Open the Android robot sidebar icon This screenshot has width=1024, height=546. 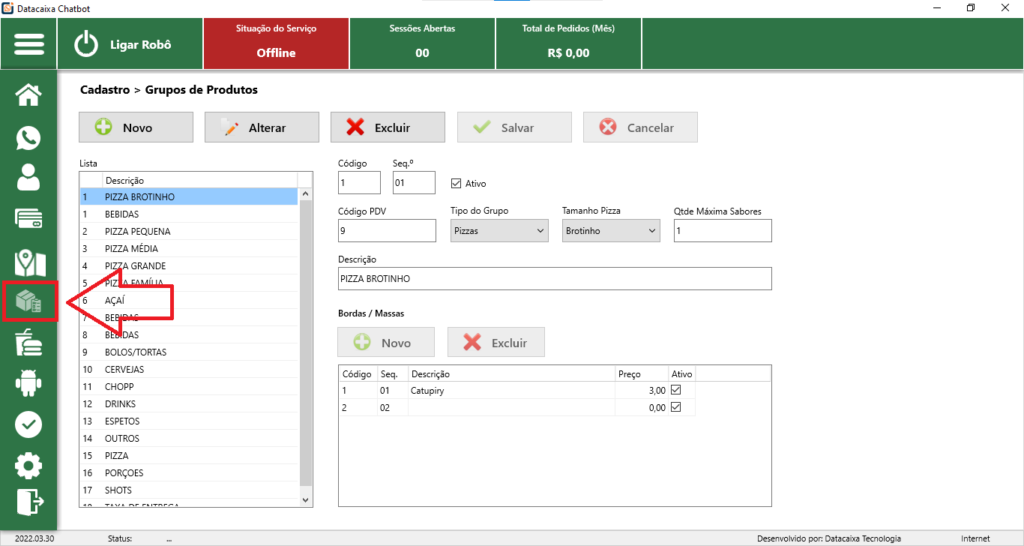tap(29, 383)
